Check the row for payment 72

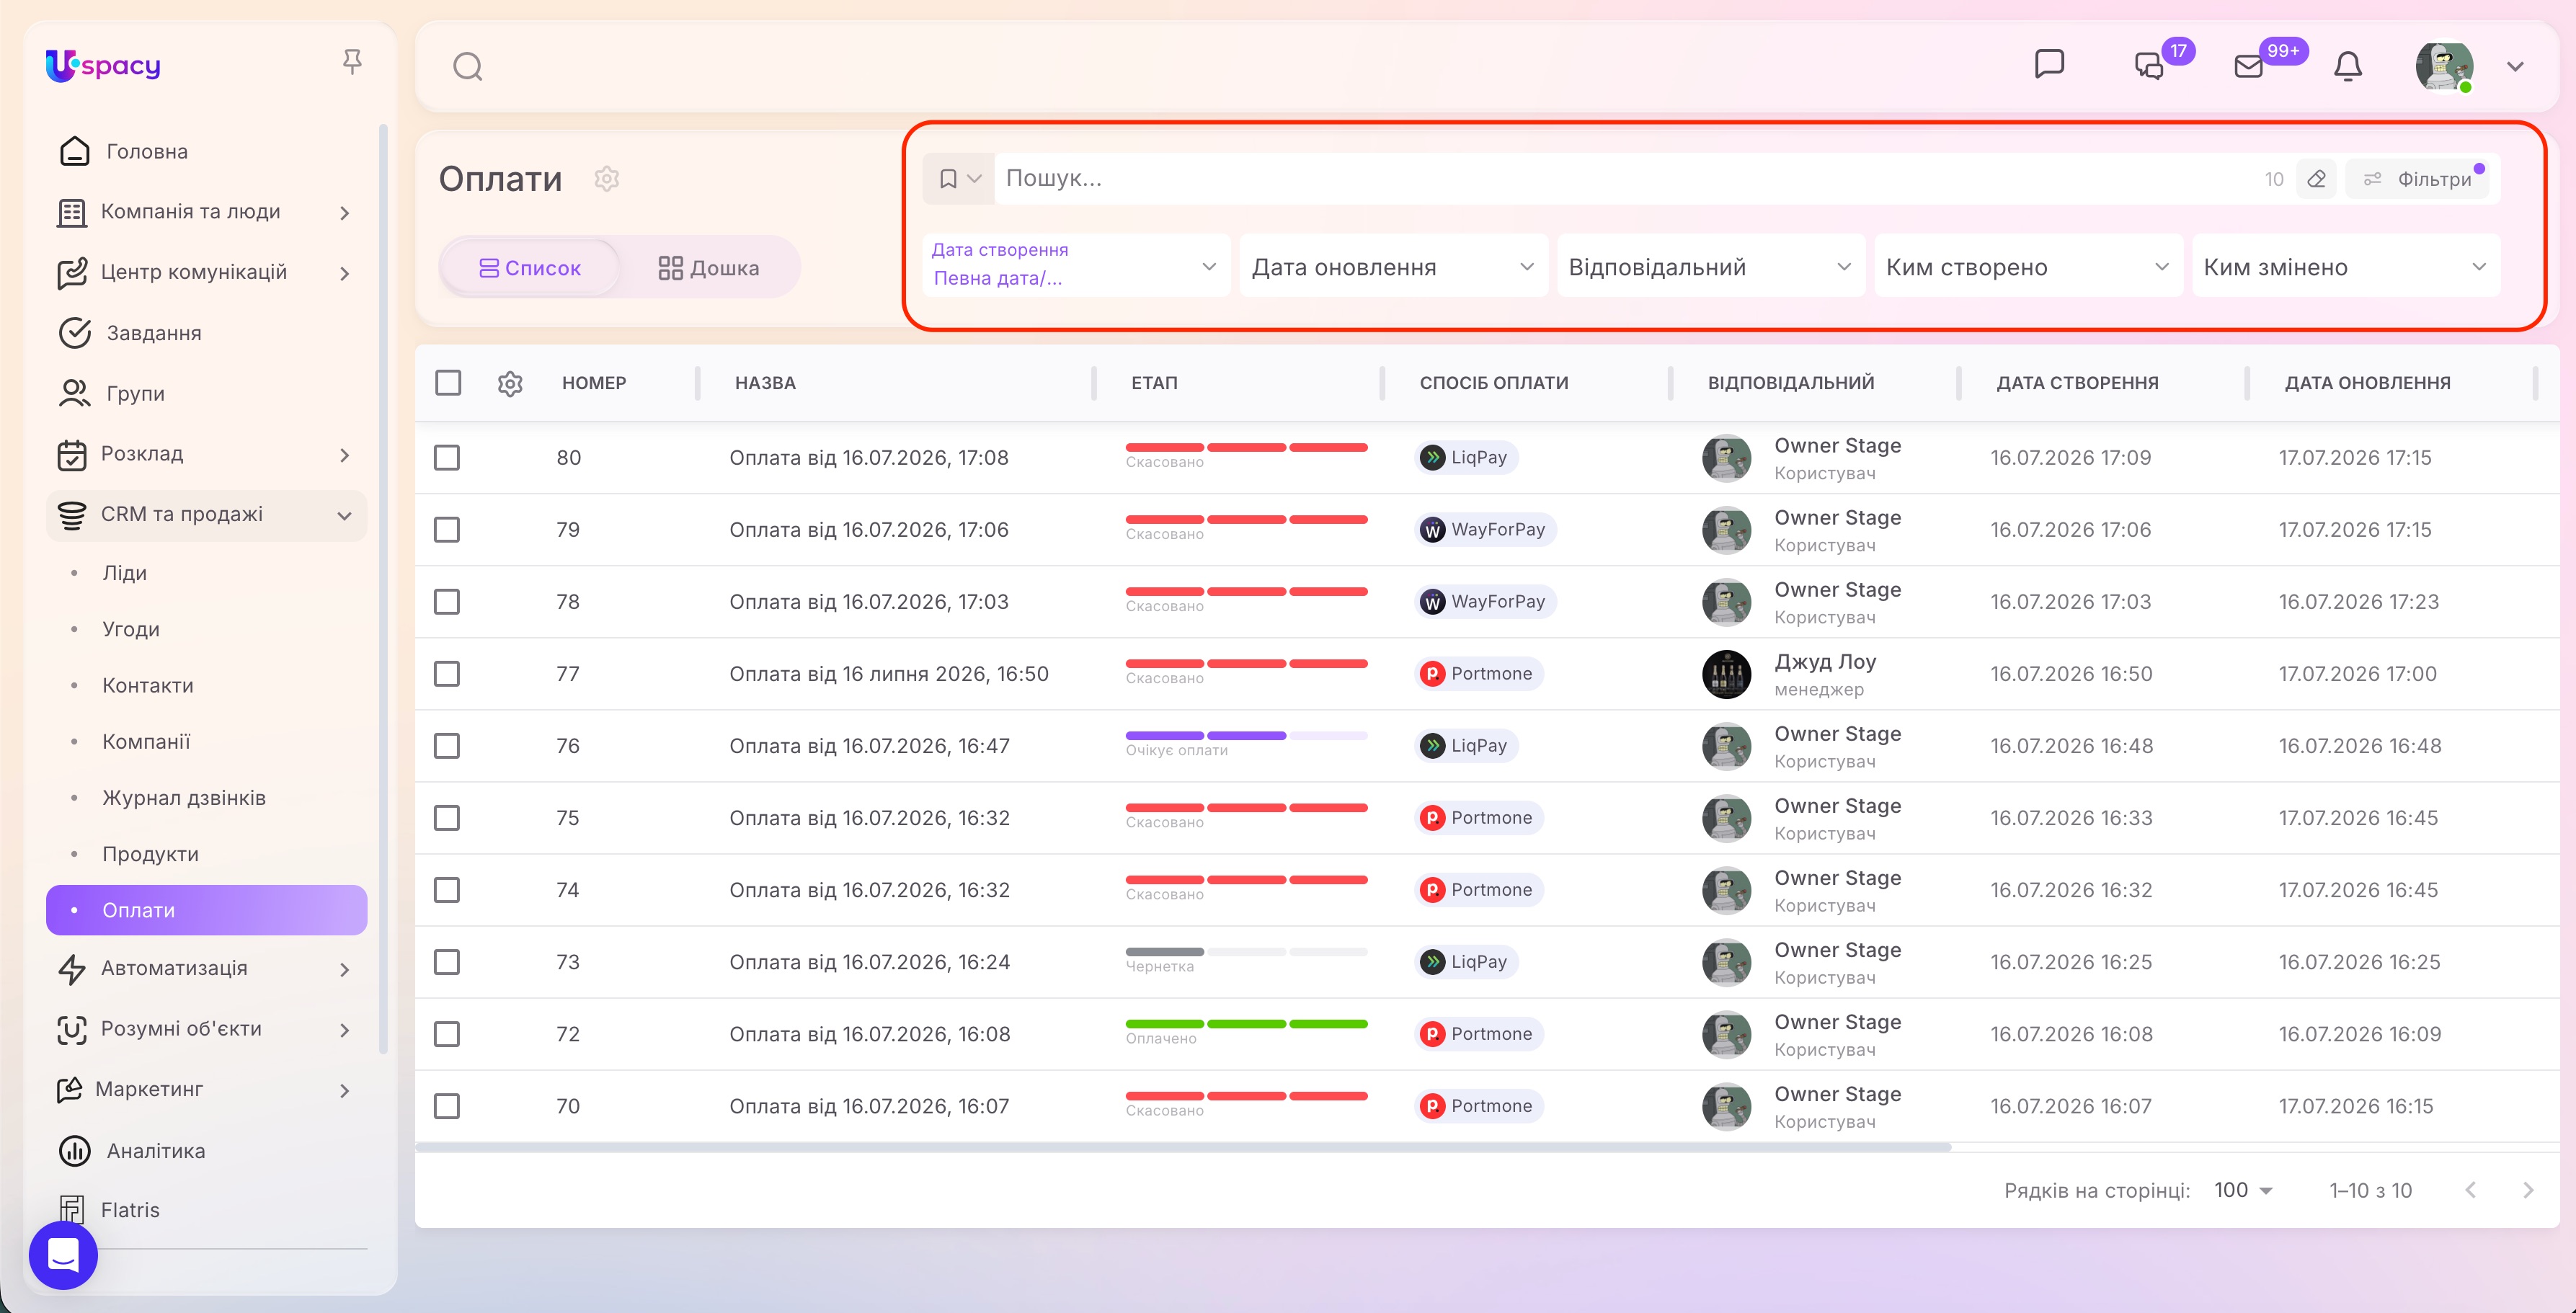pyautogui.click(x=447, y=1034)
